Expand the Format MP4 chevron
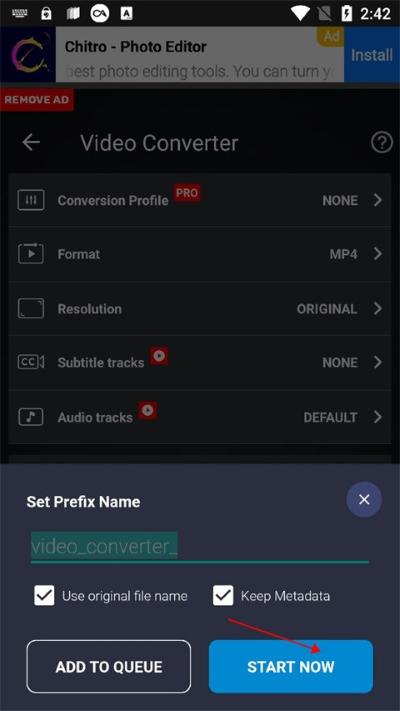The width and height of the screenshot is (400, 711). [377, 253]
